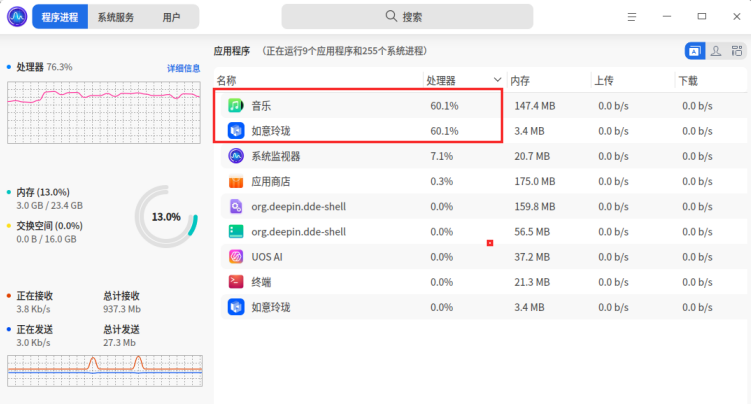Click UOS AI process name
Image resolution: width=751 pixels, height=404 pixels.
coord(267,257)
